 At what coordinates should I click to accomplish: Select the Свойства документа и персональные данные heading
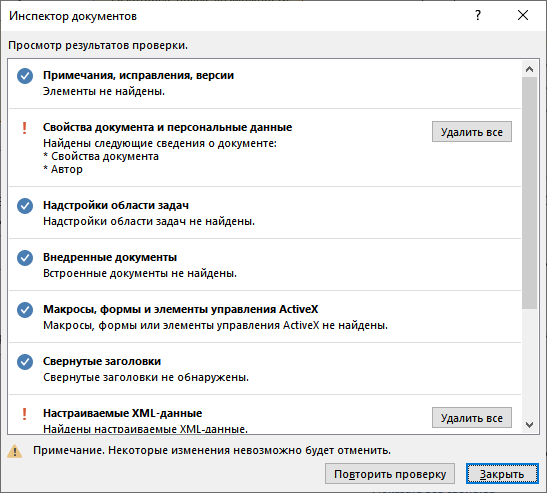click(167, 127)
